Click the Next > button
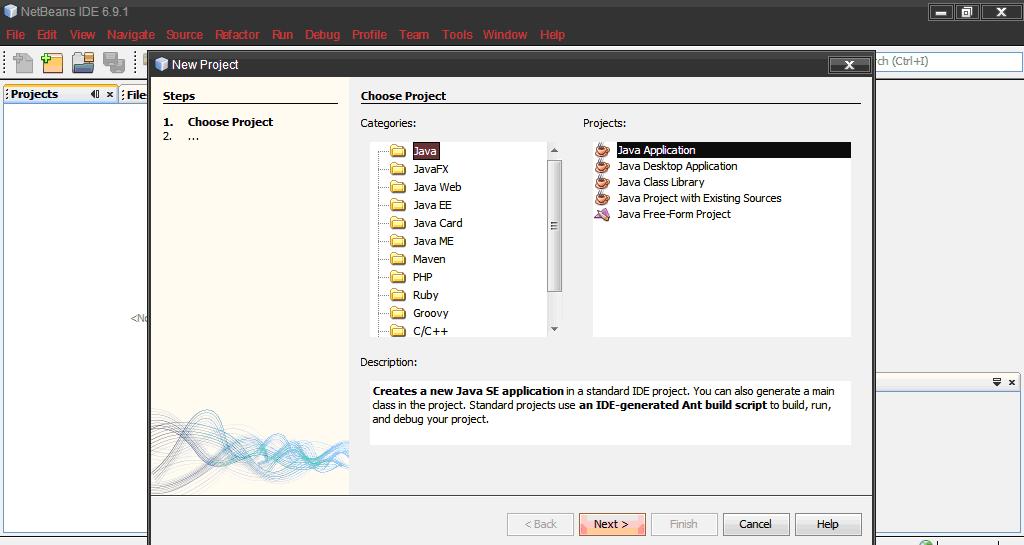The height and width of the screenshot is (545, 1024). click(612, 524)
